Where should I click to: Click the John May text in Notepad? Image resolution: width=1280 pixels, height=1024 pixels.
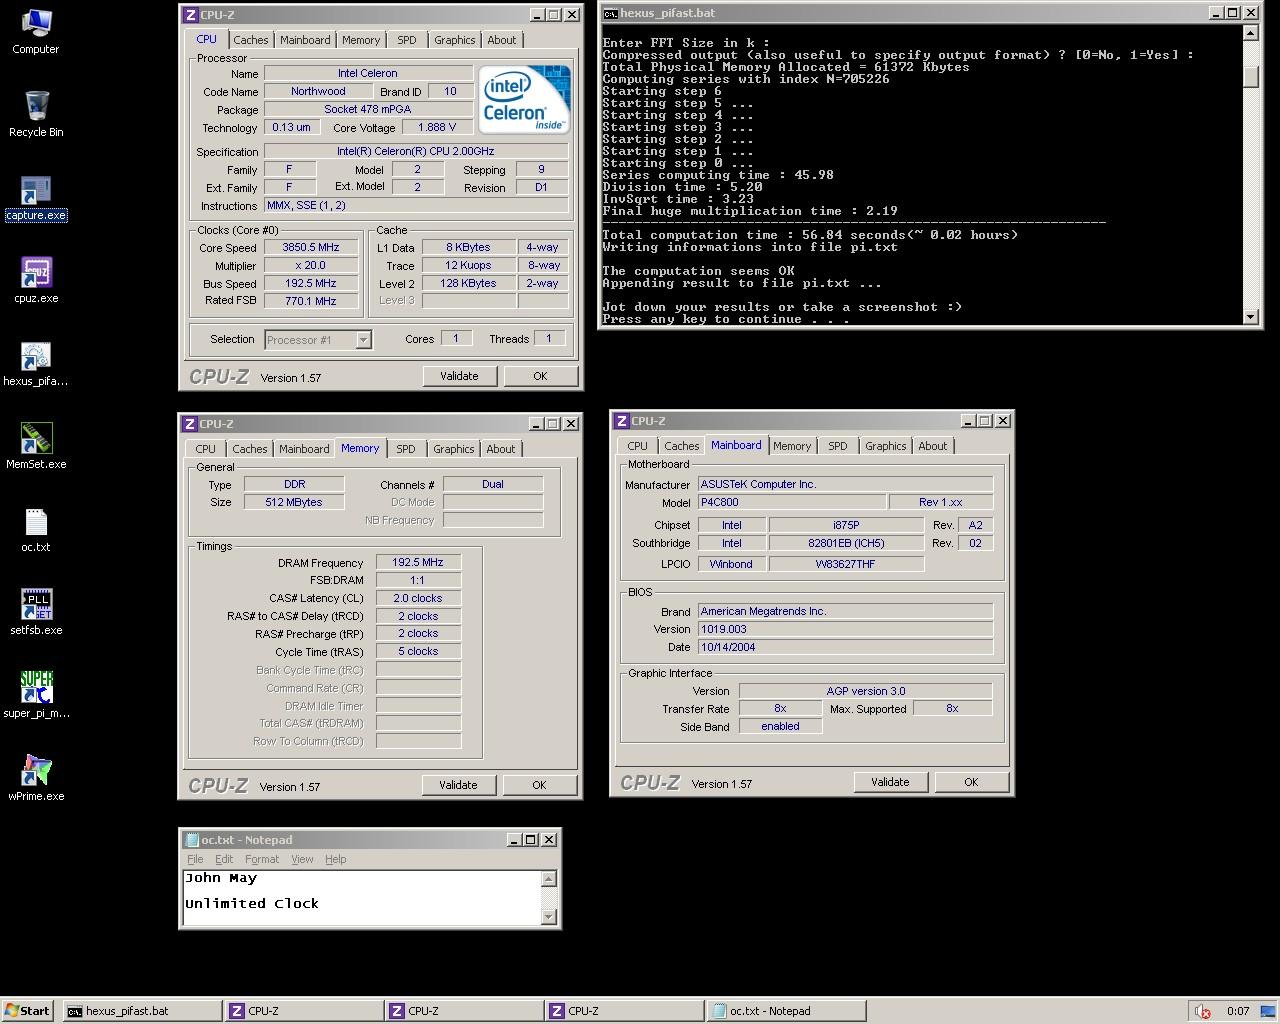[221, 878]
